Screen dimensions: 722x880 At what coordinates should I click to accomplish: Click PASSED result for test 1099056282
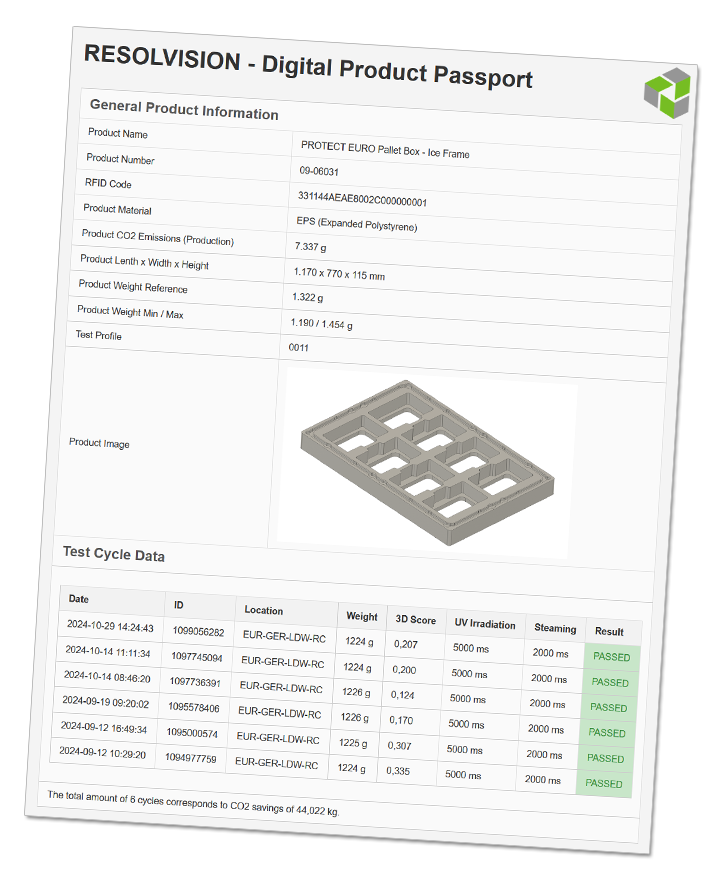point(611,657)
